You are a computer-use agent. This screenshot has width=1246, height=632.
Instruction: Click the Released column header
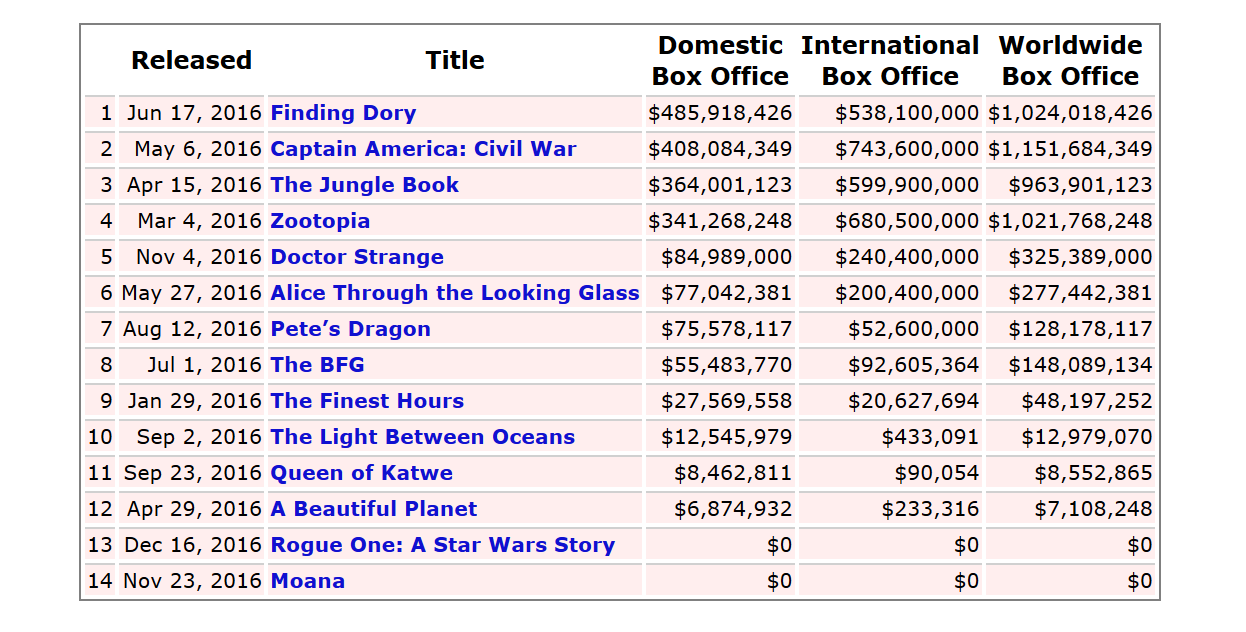click(x=191, y=60)
